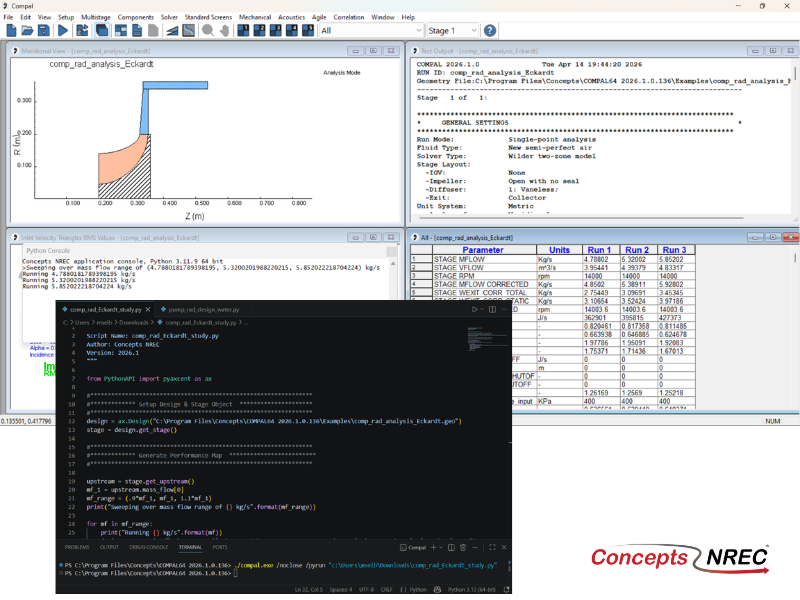This screenshot has width=800, height=600.
Task: Open help via the question mark icon
Action: 490,31
